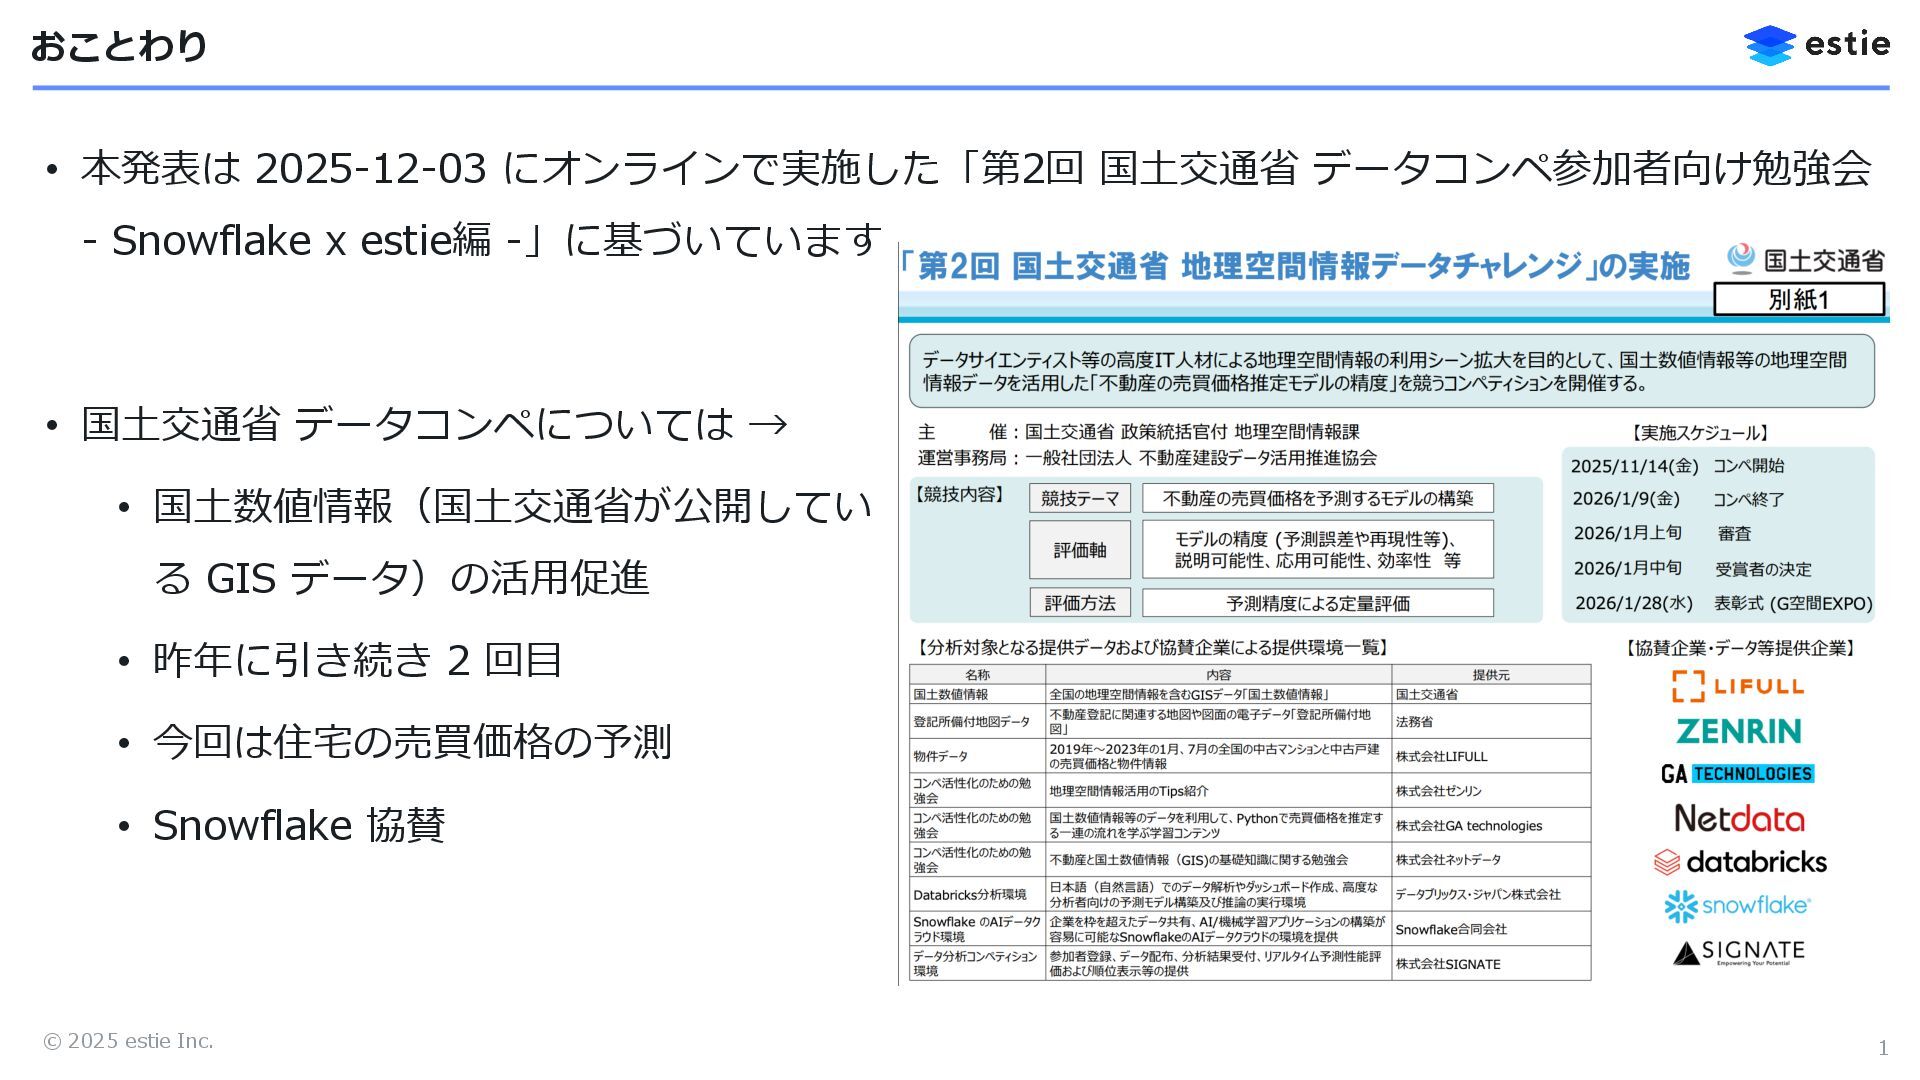Click the 評価方法 box
Viewport: 1920px width, 1080px height.
tap(1080, 603)
